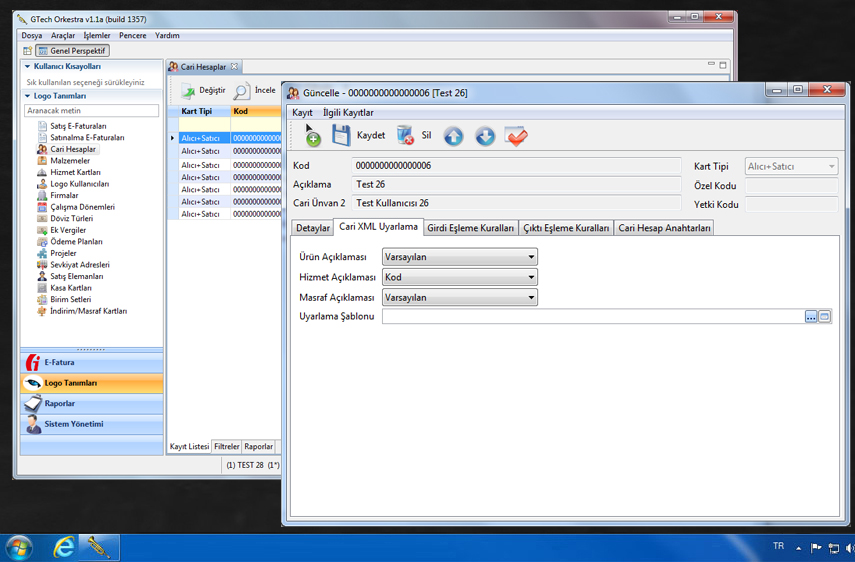This screenshot has height=562, width=855.
Task: Open Projeler in the tree
Action: coord(63,253)
